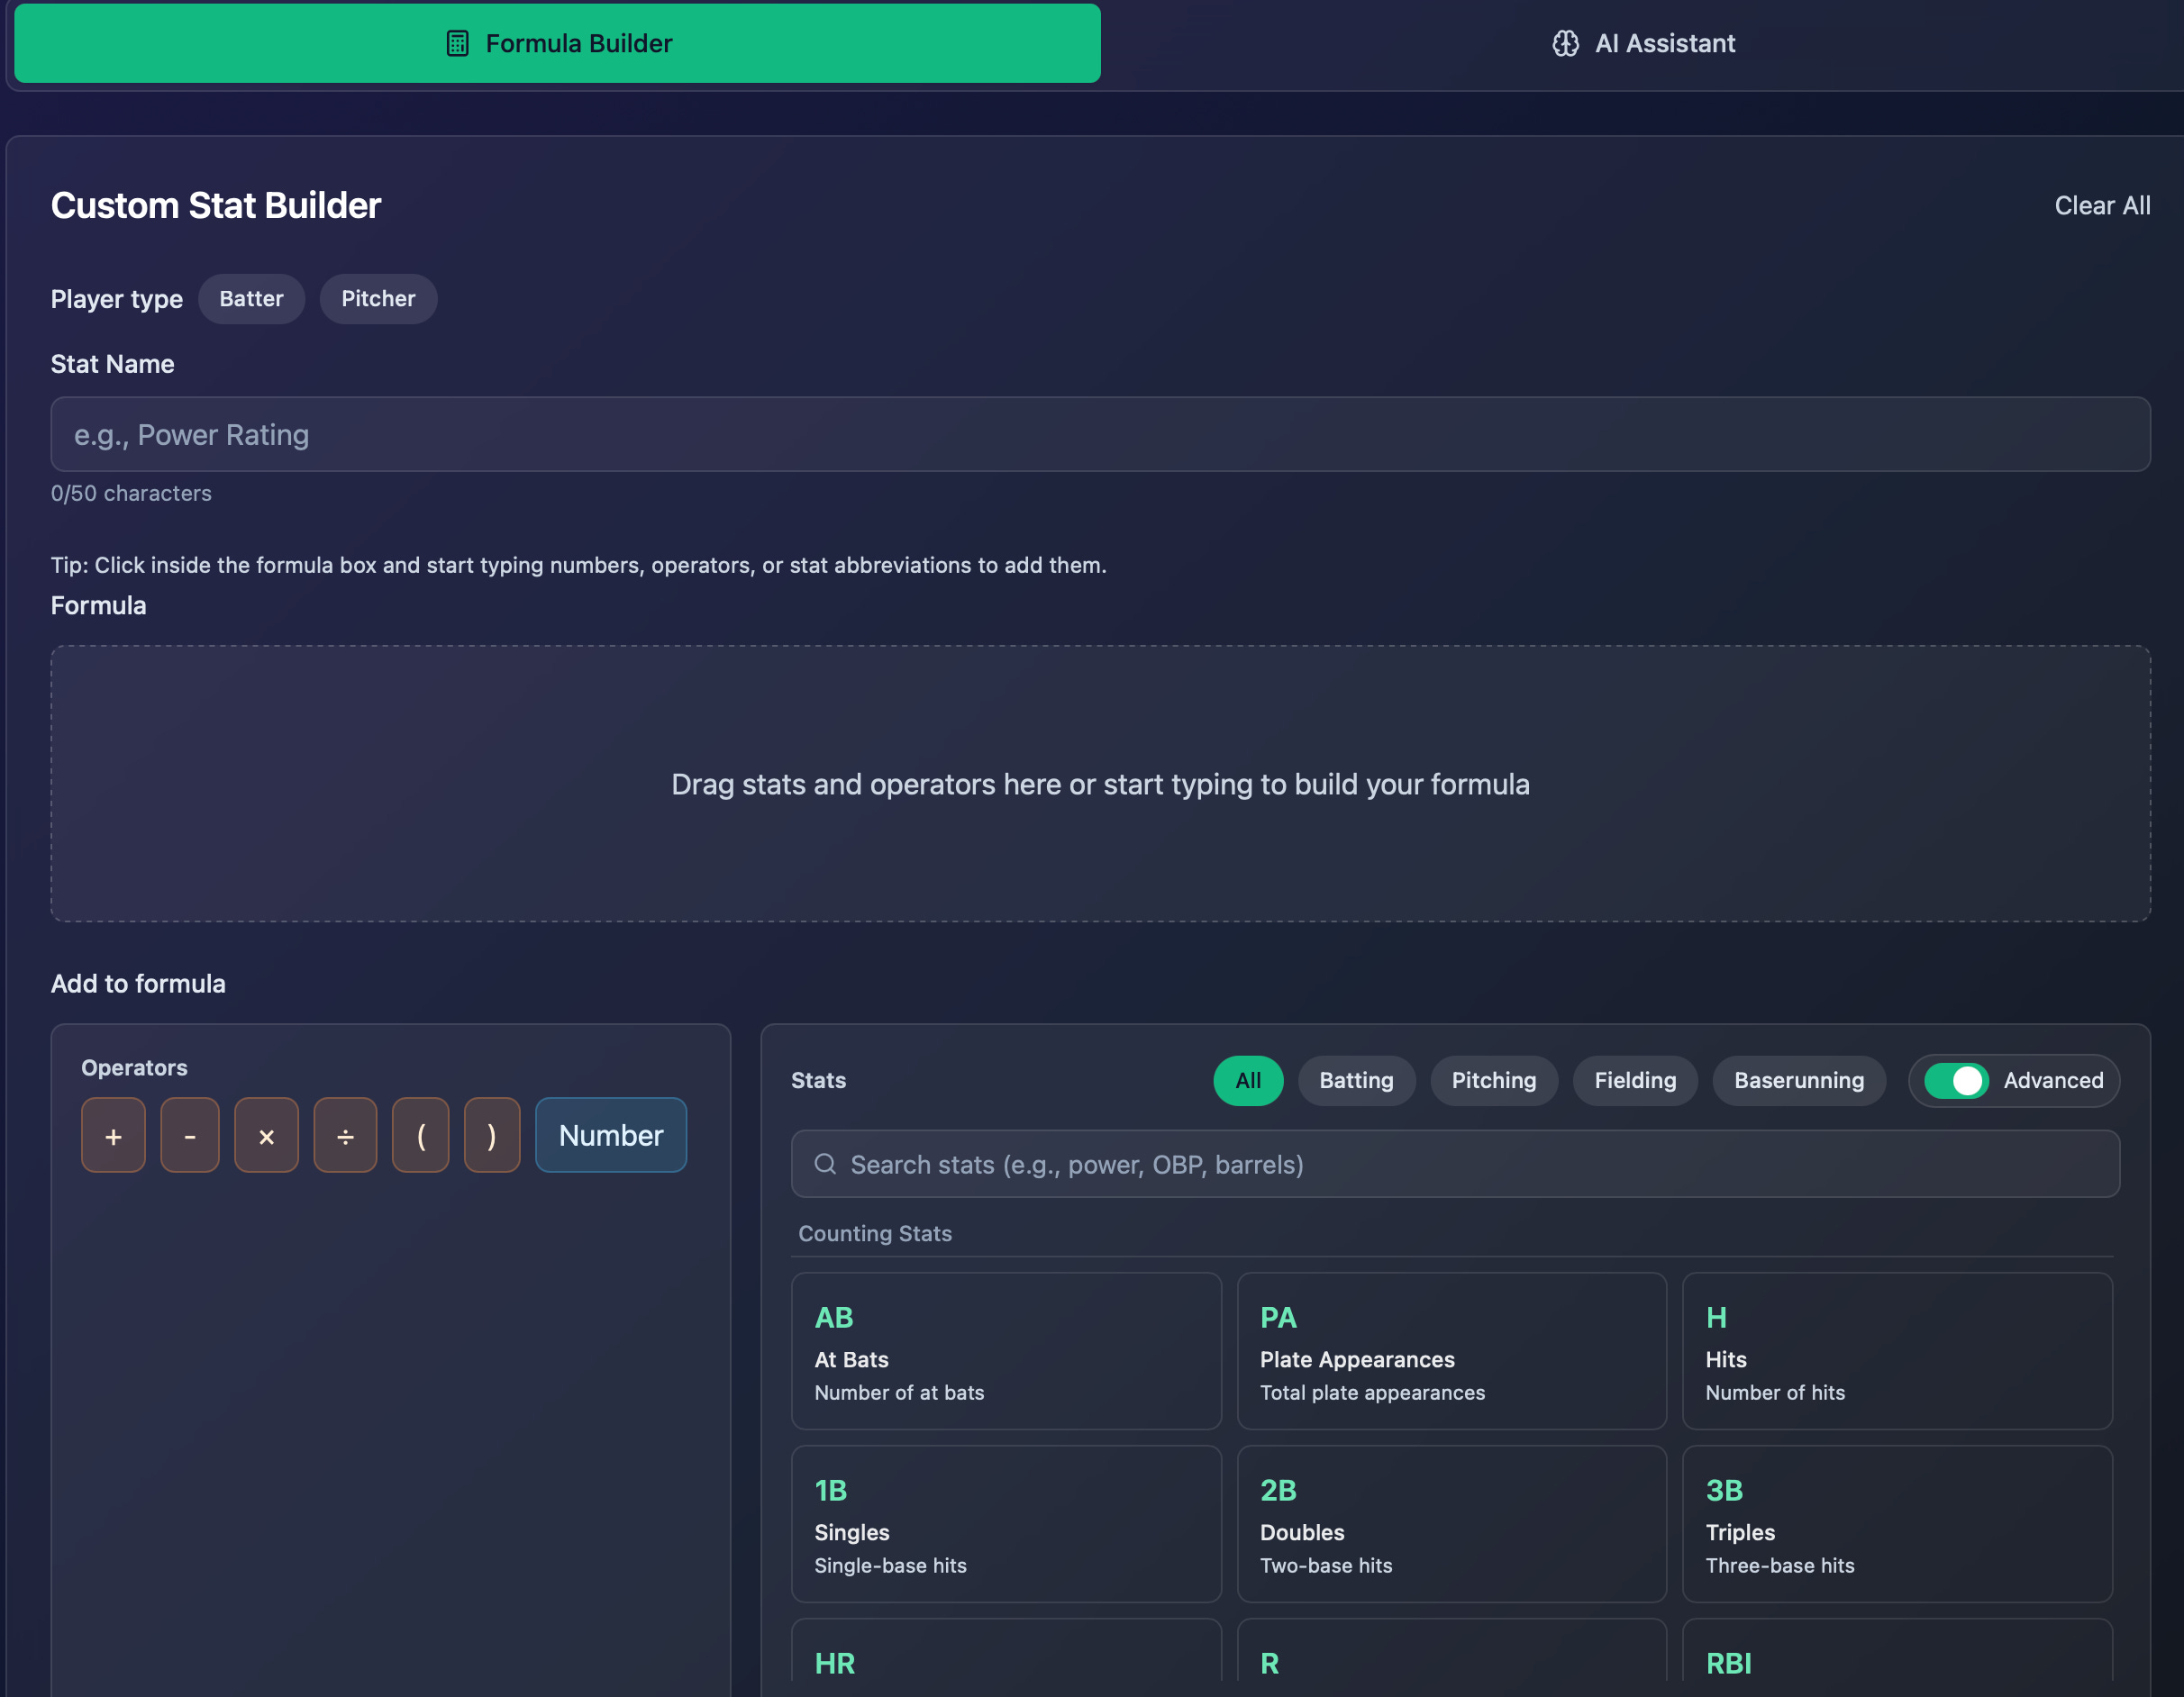2184x1697 pixels.
Task: Switch to the Formula Builder tab
Action: click(557, 43)
